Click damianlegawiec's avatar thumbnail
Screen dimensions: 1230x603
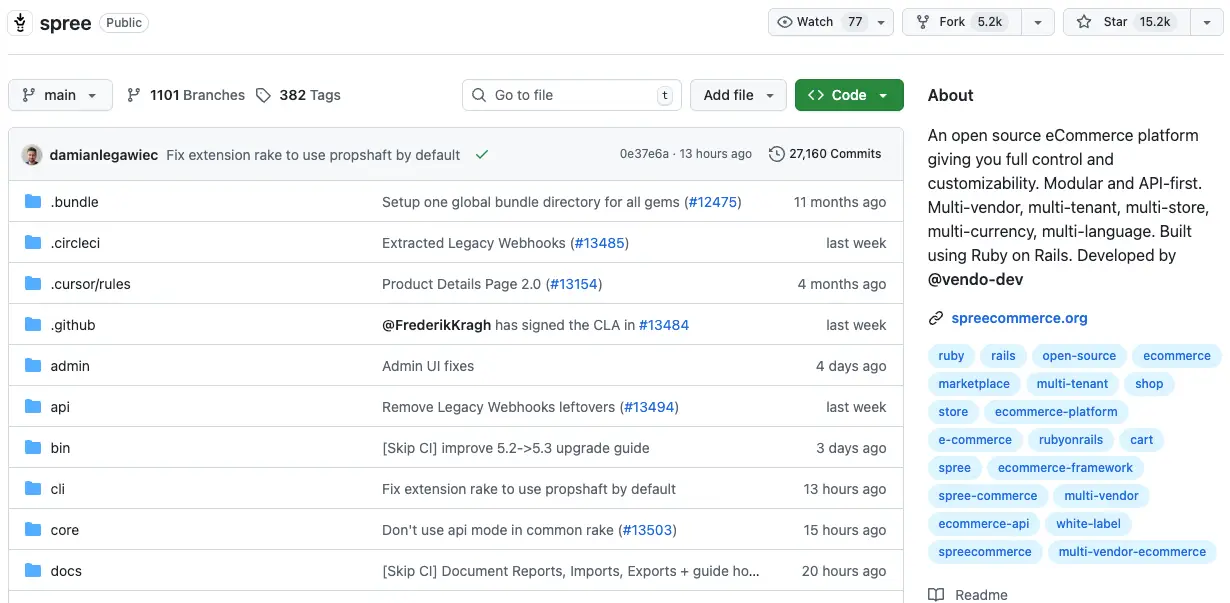pos(32,155)
